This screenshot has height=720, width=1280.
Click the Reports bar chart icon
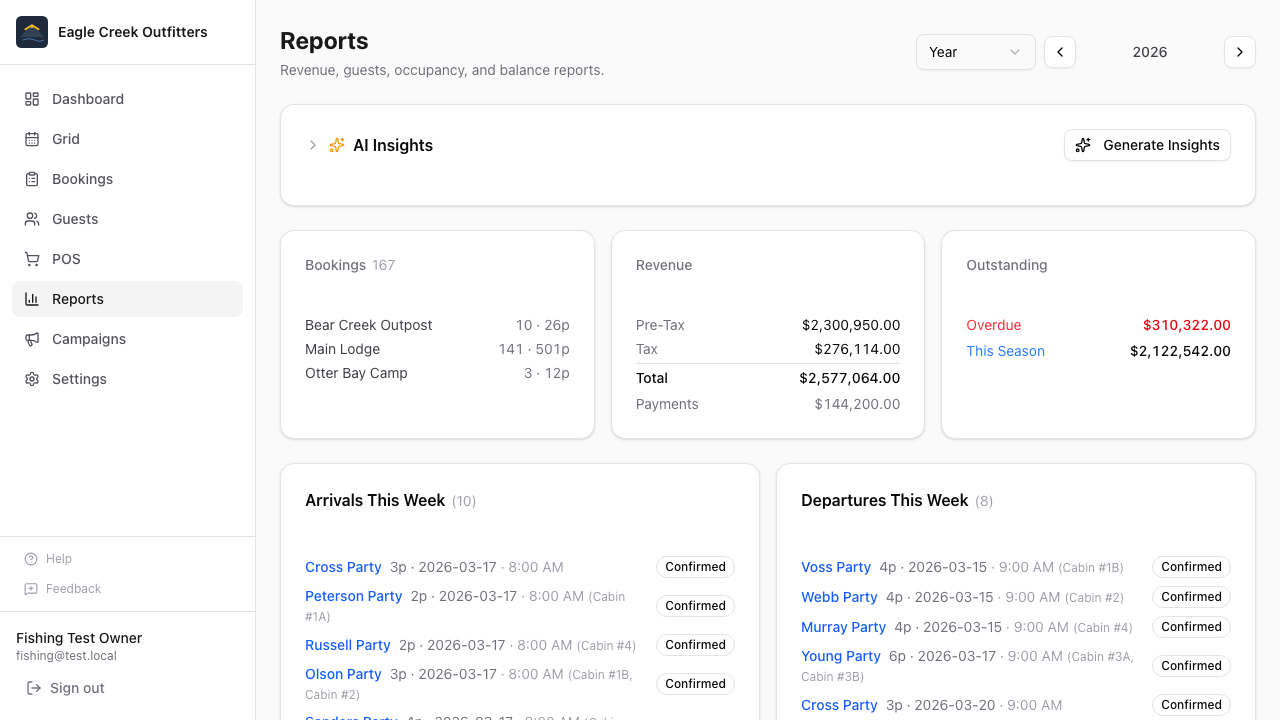31,299
